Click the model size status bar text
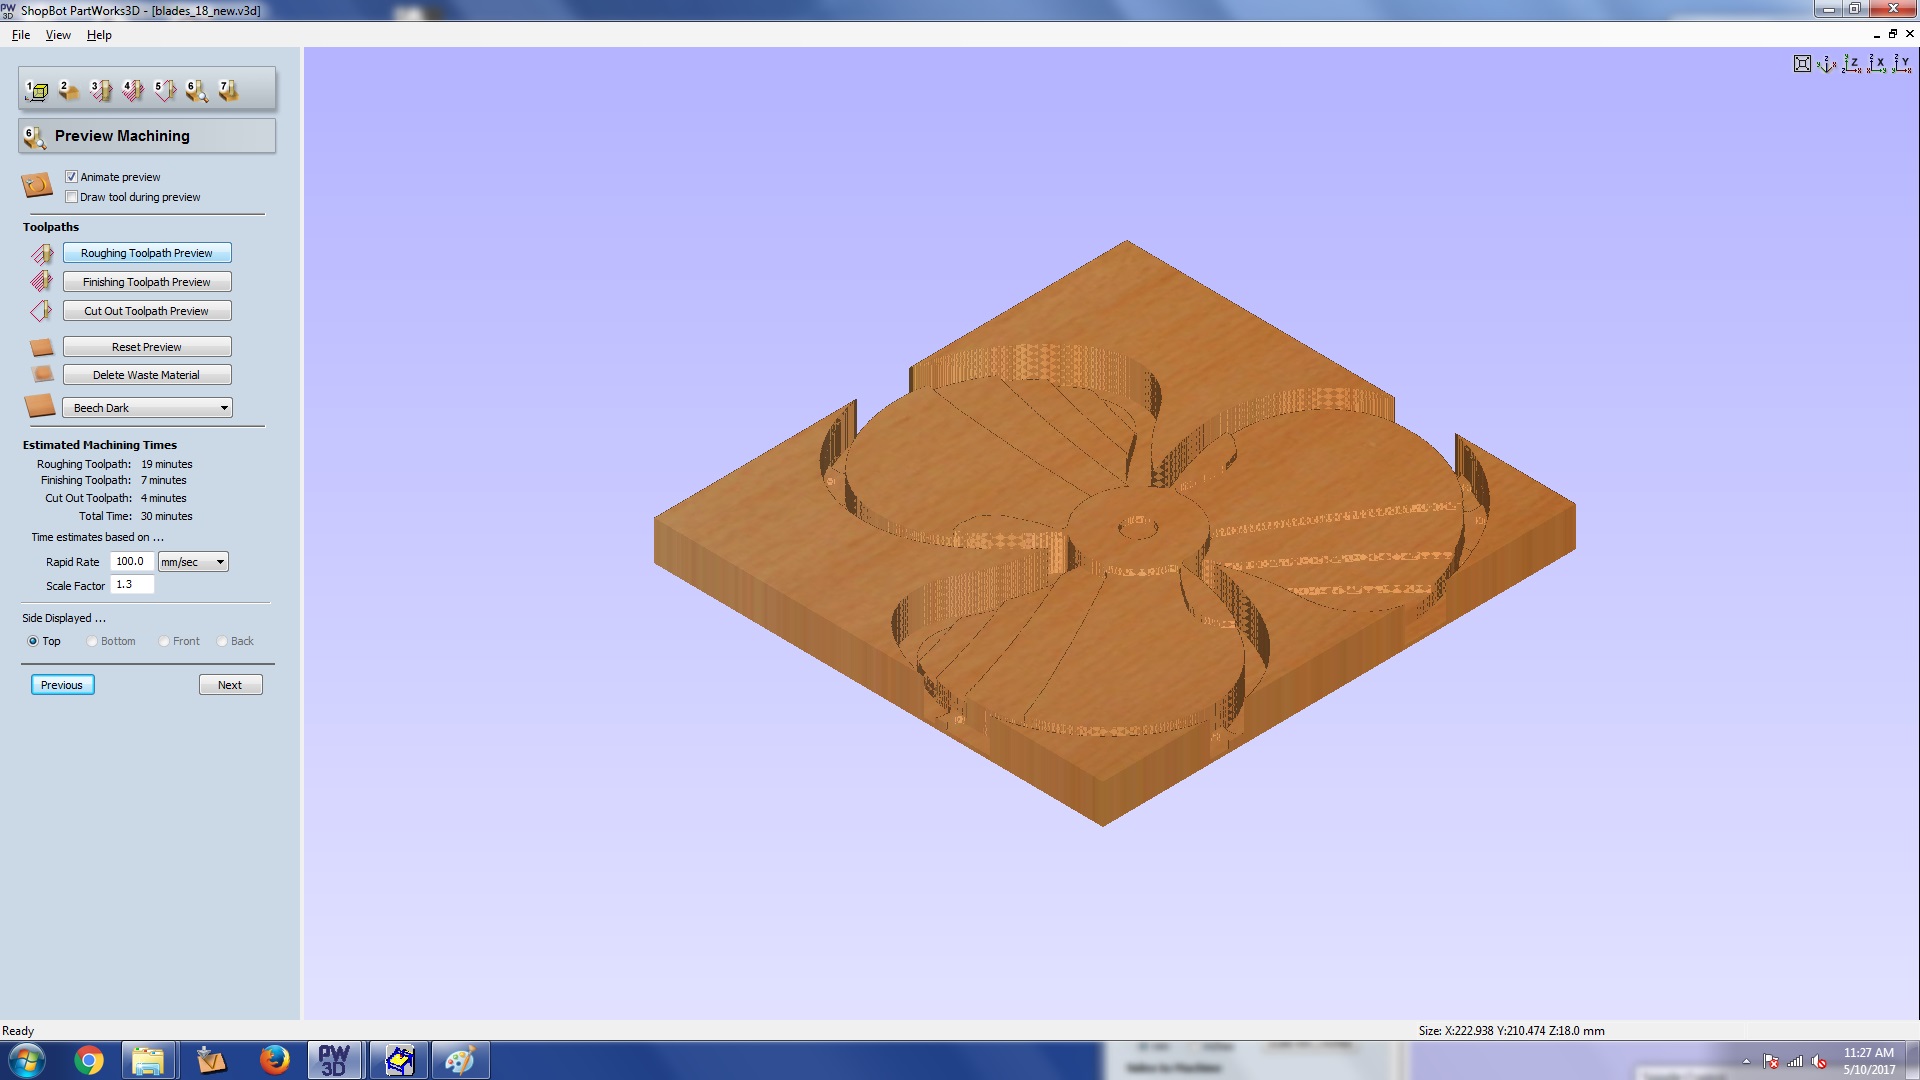The height and width of the screenshot is (1080, 1920). point(1511,1031)
